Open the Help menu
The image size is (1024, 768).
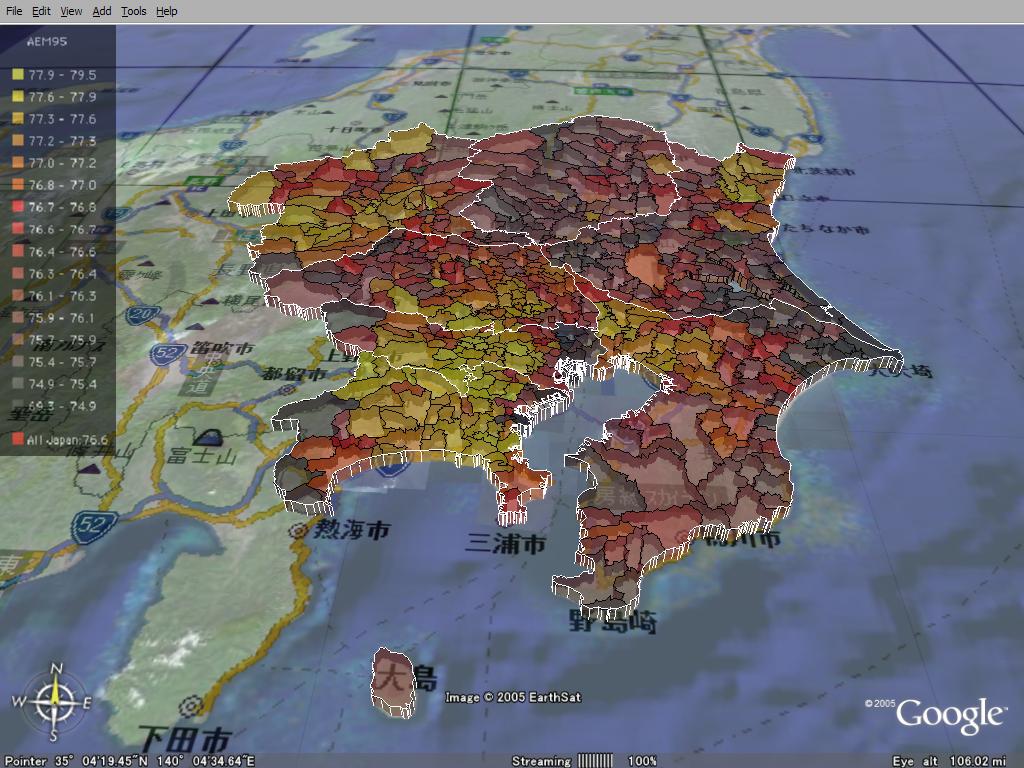click(167, 11)
